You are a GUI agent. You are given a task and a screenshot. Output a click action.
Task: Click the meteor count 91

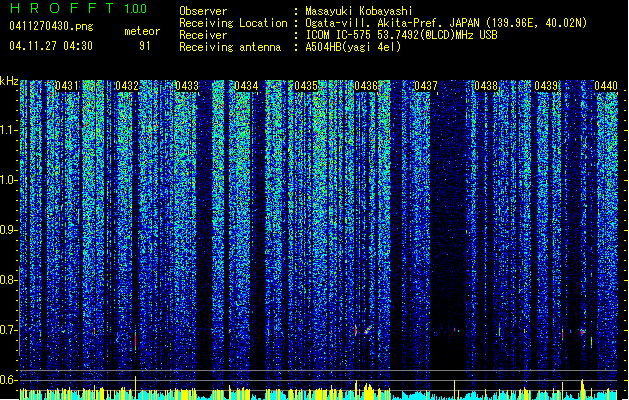[144, 46]
